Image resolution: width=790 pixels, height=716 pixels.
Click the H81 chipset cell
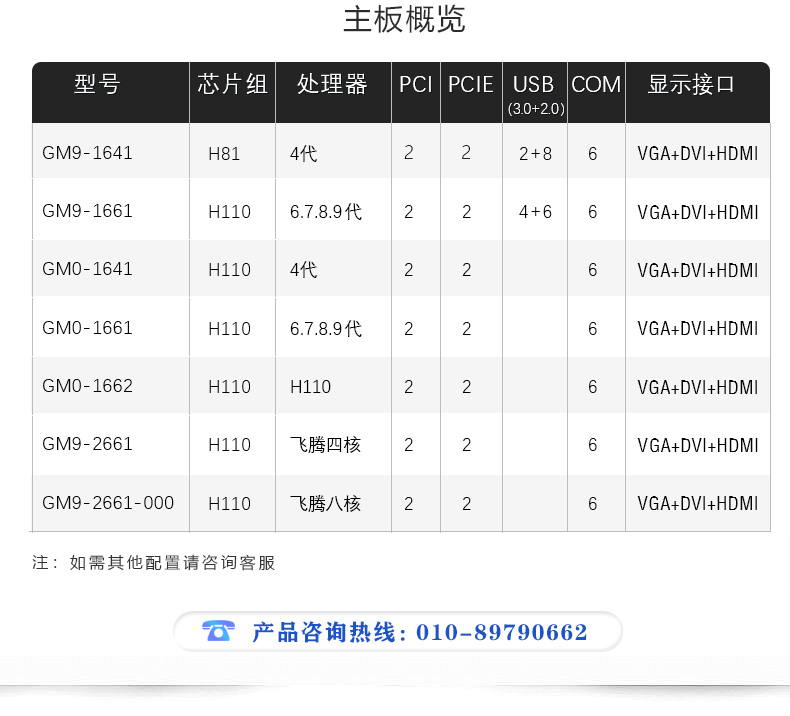coord(224,154)
